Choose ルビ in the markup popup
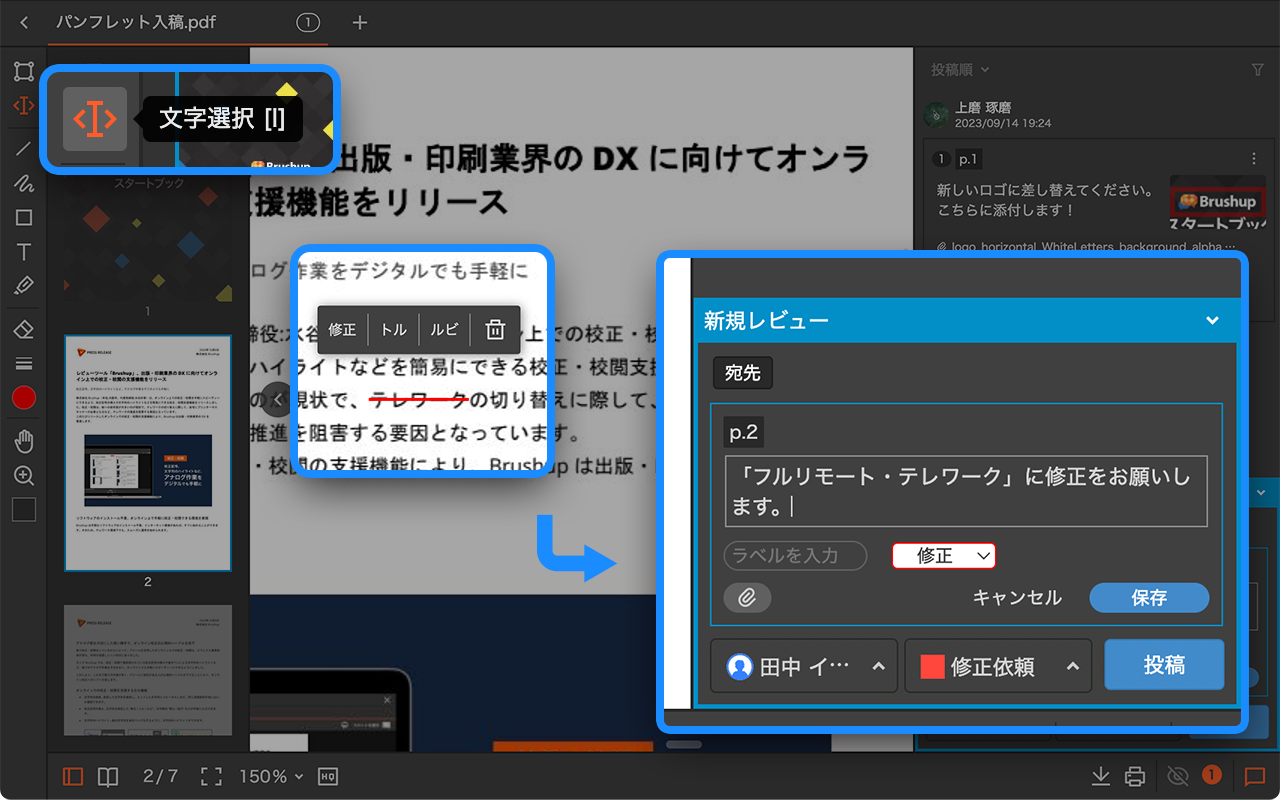1280x800 pixels. (x=444, y=329)
